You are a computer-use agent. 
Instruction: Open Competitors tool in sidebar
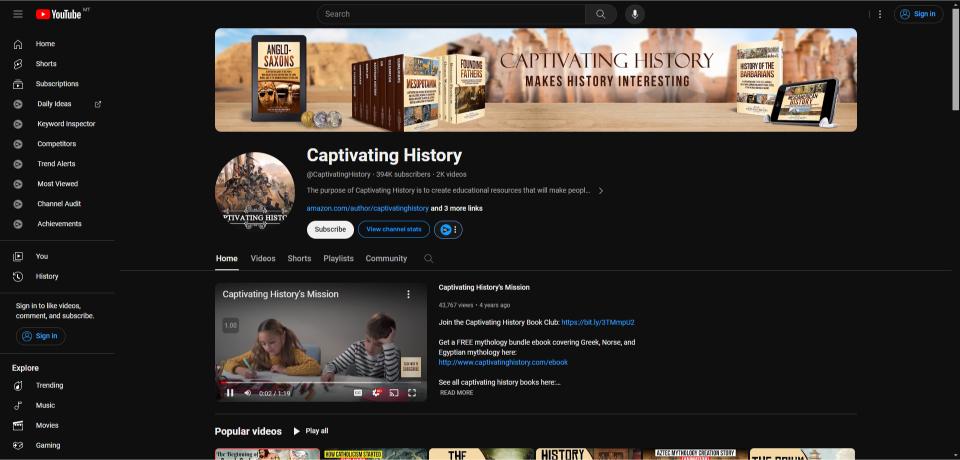(56, 144)
